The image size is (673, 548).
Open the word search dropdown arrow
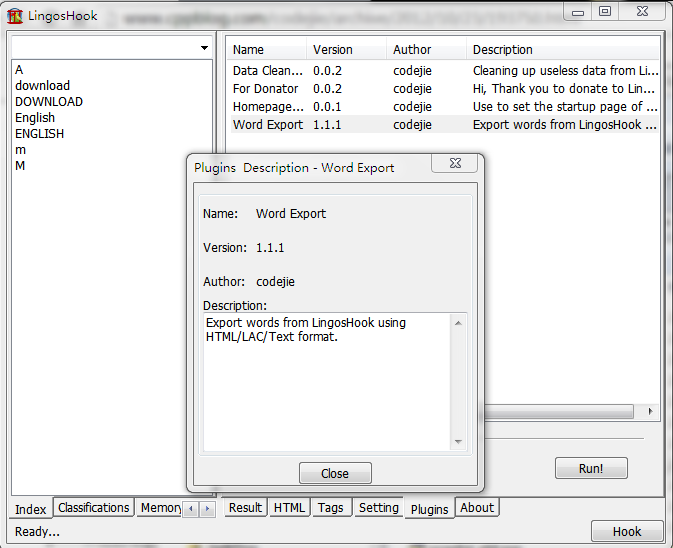204,48
